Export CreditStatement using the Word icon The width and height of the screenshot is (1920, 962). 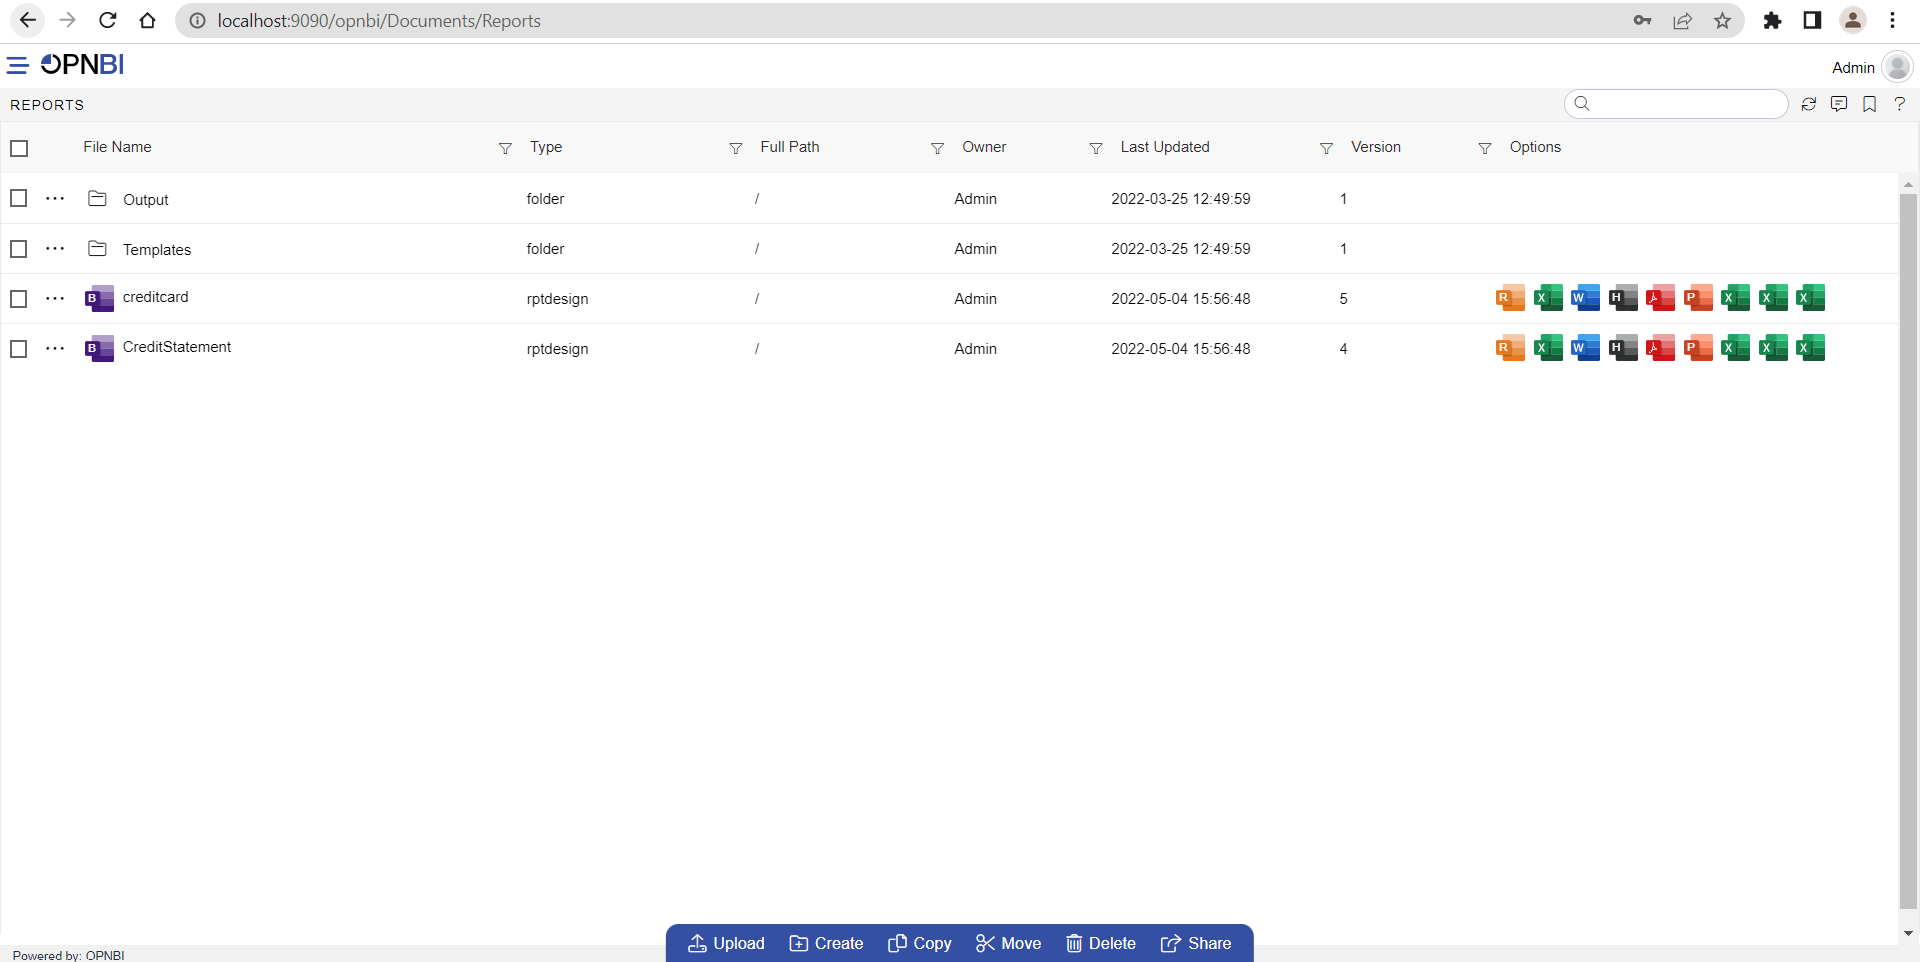[x=1585, y=348]
